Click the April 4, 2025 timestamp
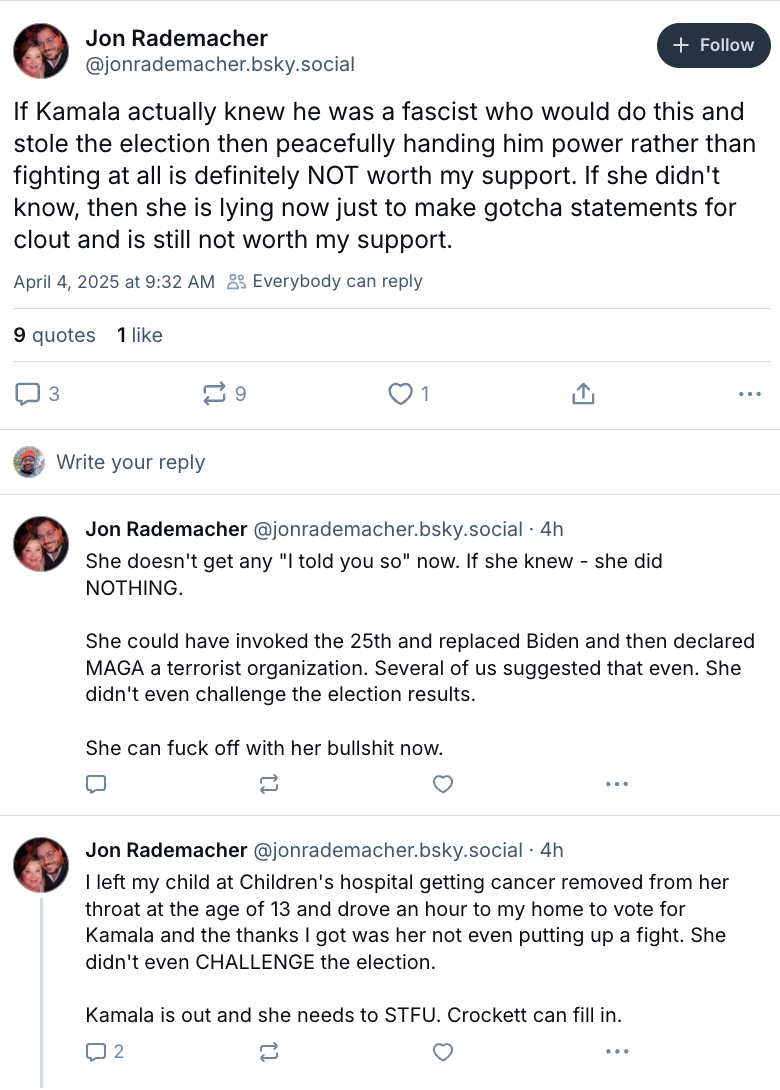780x1090 pixels. point(114,282)
